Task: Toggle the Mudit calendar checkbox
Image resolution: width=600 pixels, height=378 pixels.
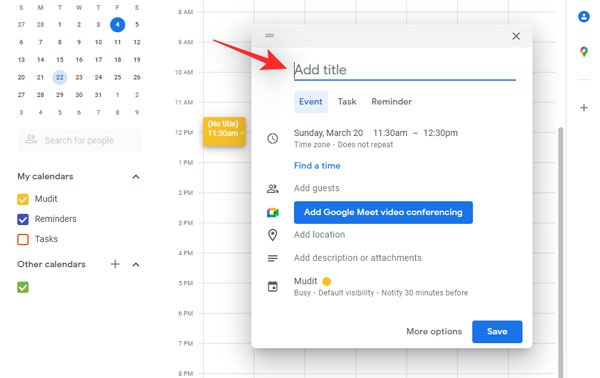Action: pyautogui.click(x=23, y=199)
